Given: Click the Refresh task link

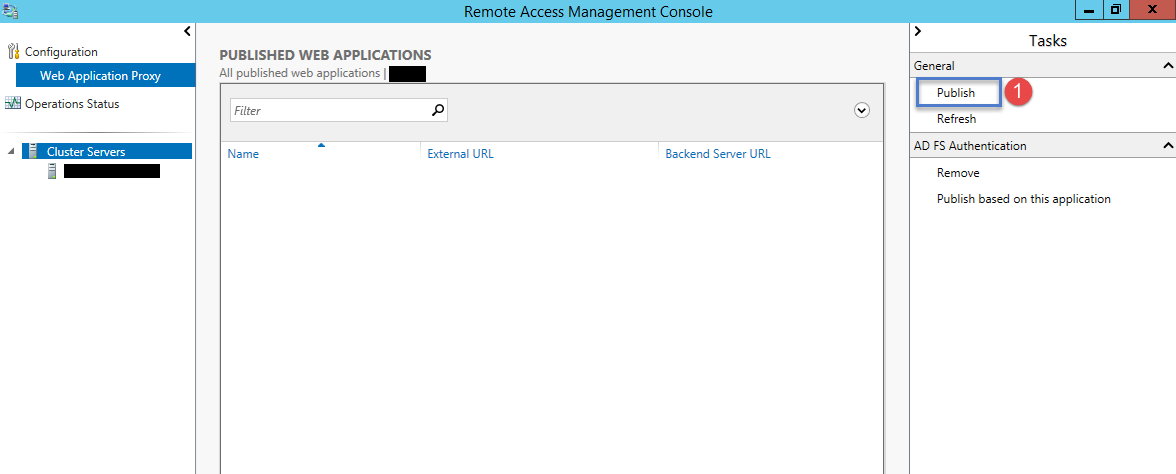Looking at the screenshot, I should click(956, 119).
